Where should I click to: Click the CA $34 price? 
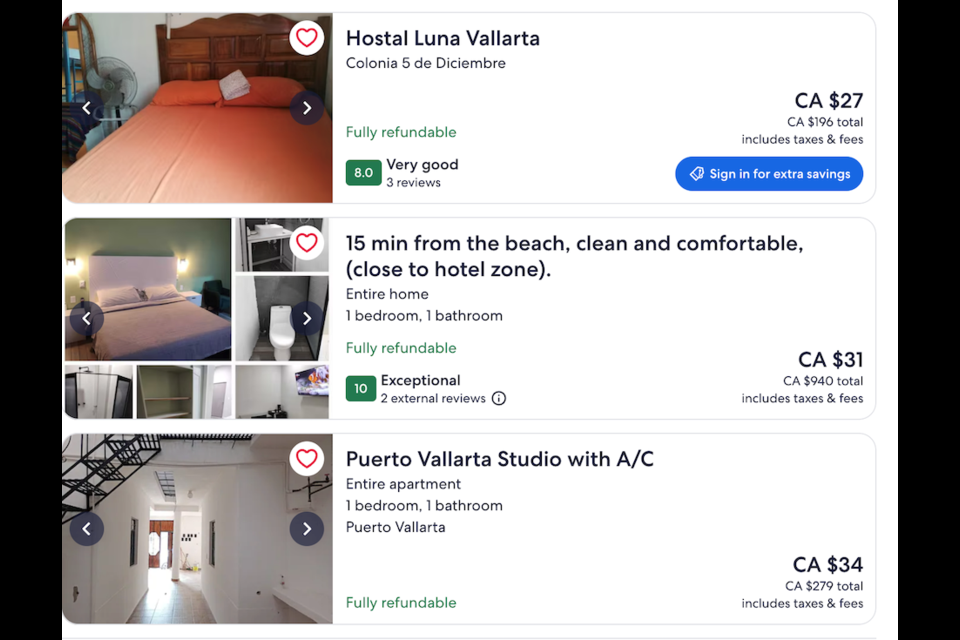tap(828, 564)
